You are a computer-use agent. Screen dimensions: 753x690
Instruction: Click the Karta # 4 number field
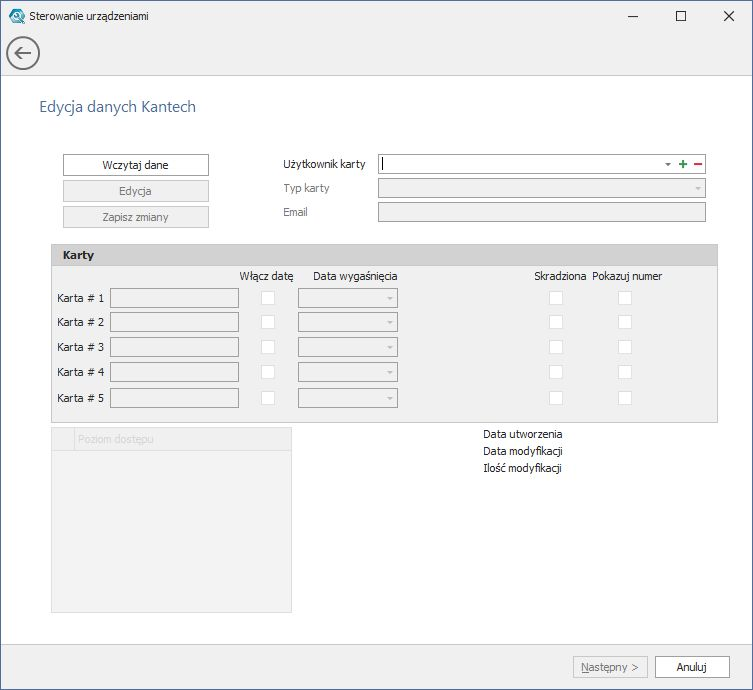tap(174, 372)
